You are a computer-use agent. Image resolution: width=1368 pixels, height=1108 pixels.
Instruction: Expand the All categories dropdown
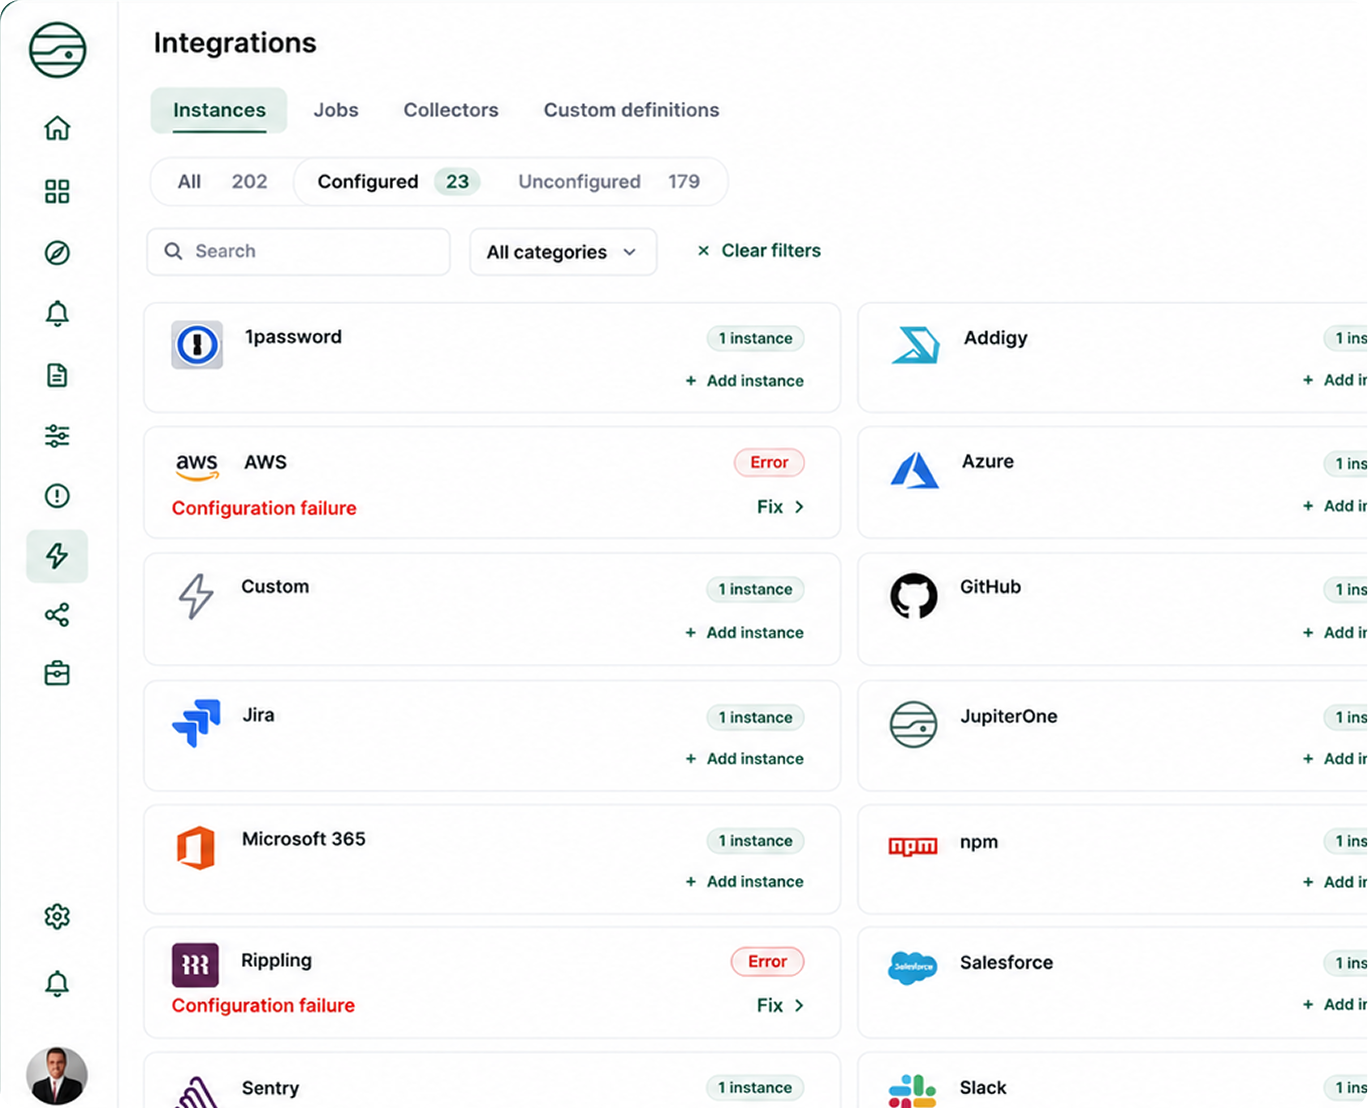(563, 252)
